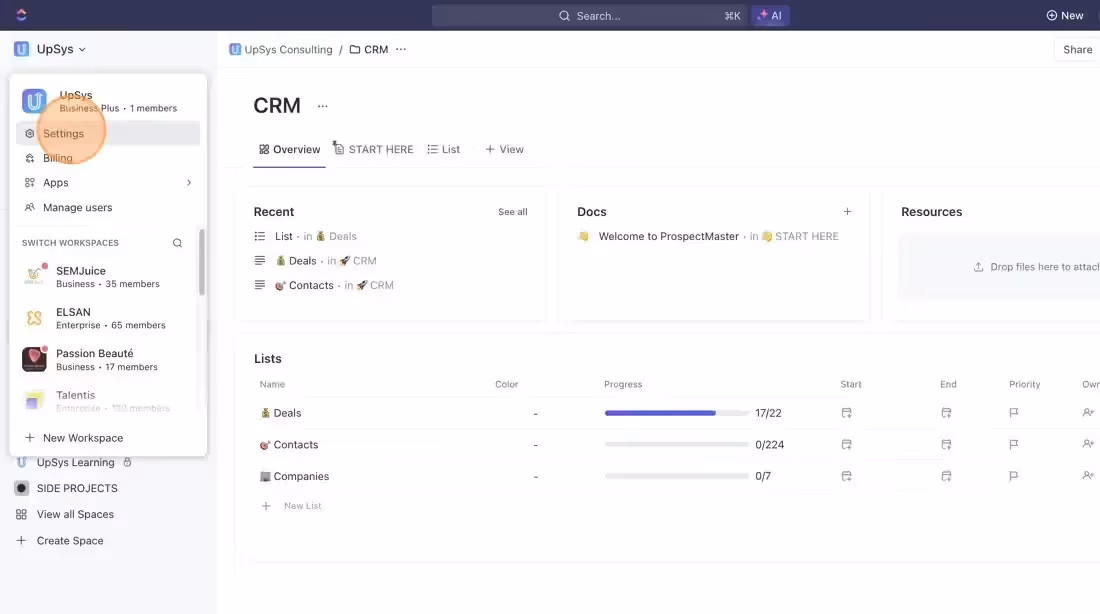Open Billing settings
The height and width of the screenshot is (614, 1100).
58,157
